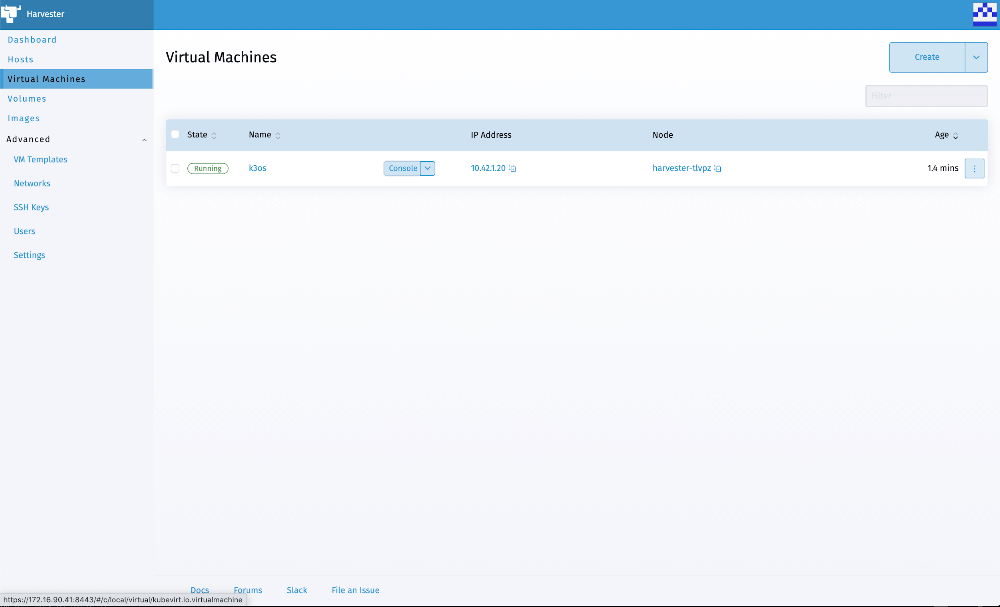The width and height of the screenshot is (1000, 607).
Task: Click the Create button
Action: (x=927, y=57)
